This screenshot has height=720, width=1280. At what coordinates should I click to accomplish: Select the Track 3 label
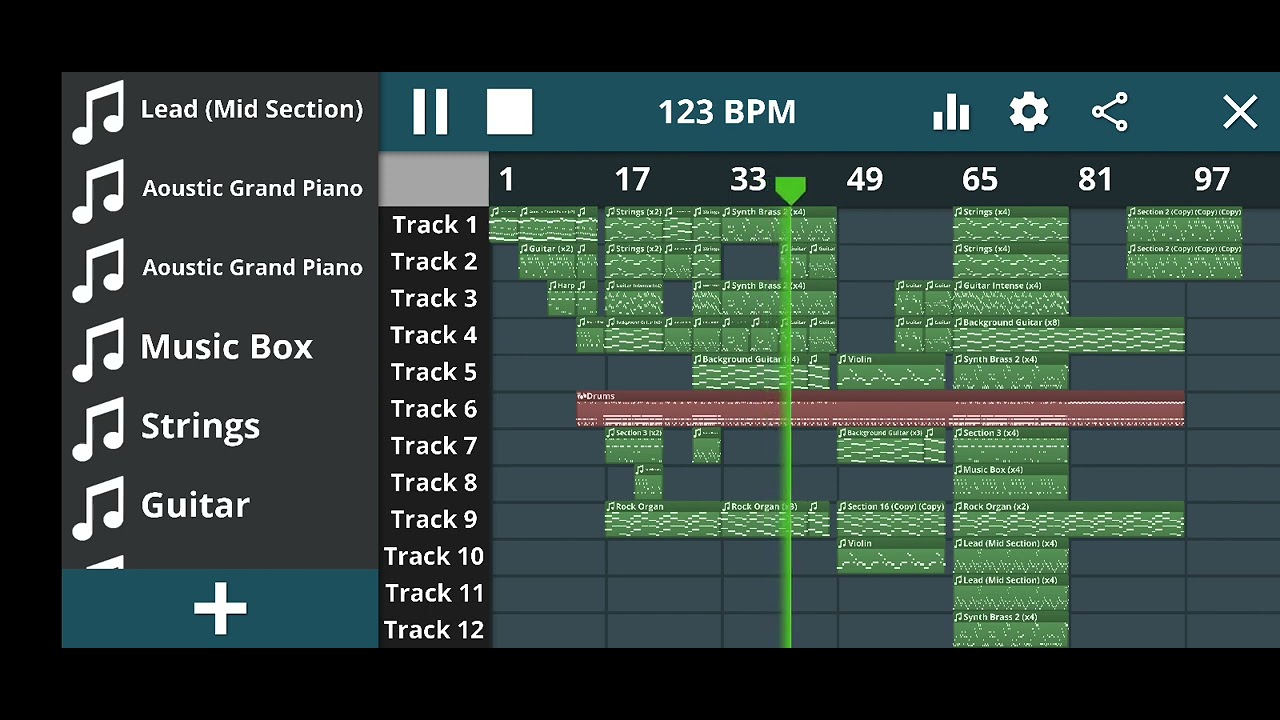(x=434, y=299)
